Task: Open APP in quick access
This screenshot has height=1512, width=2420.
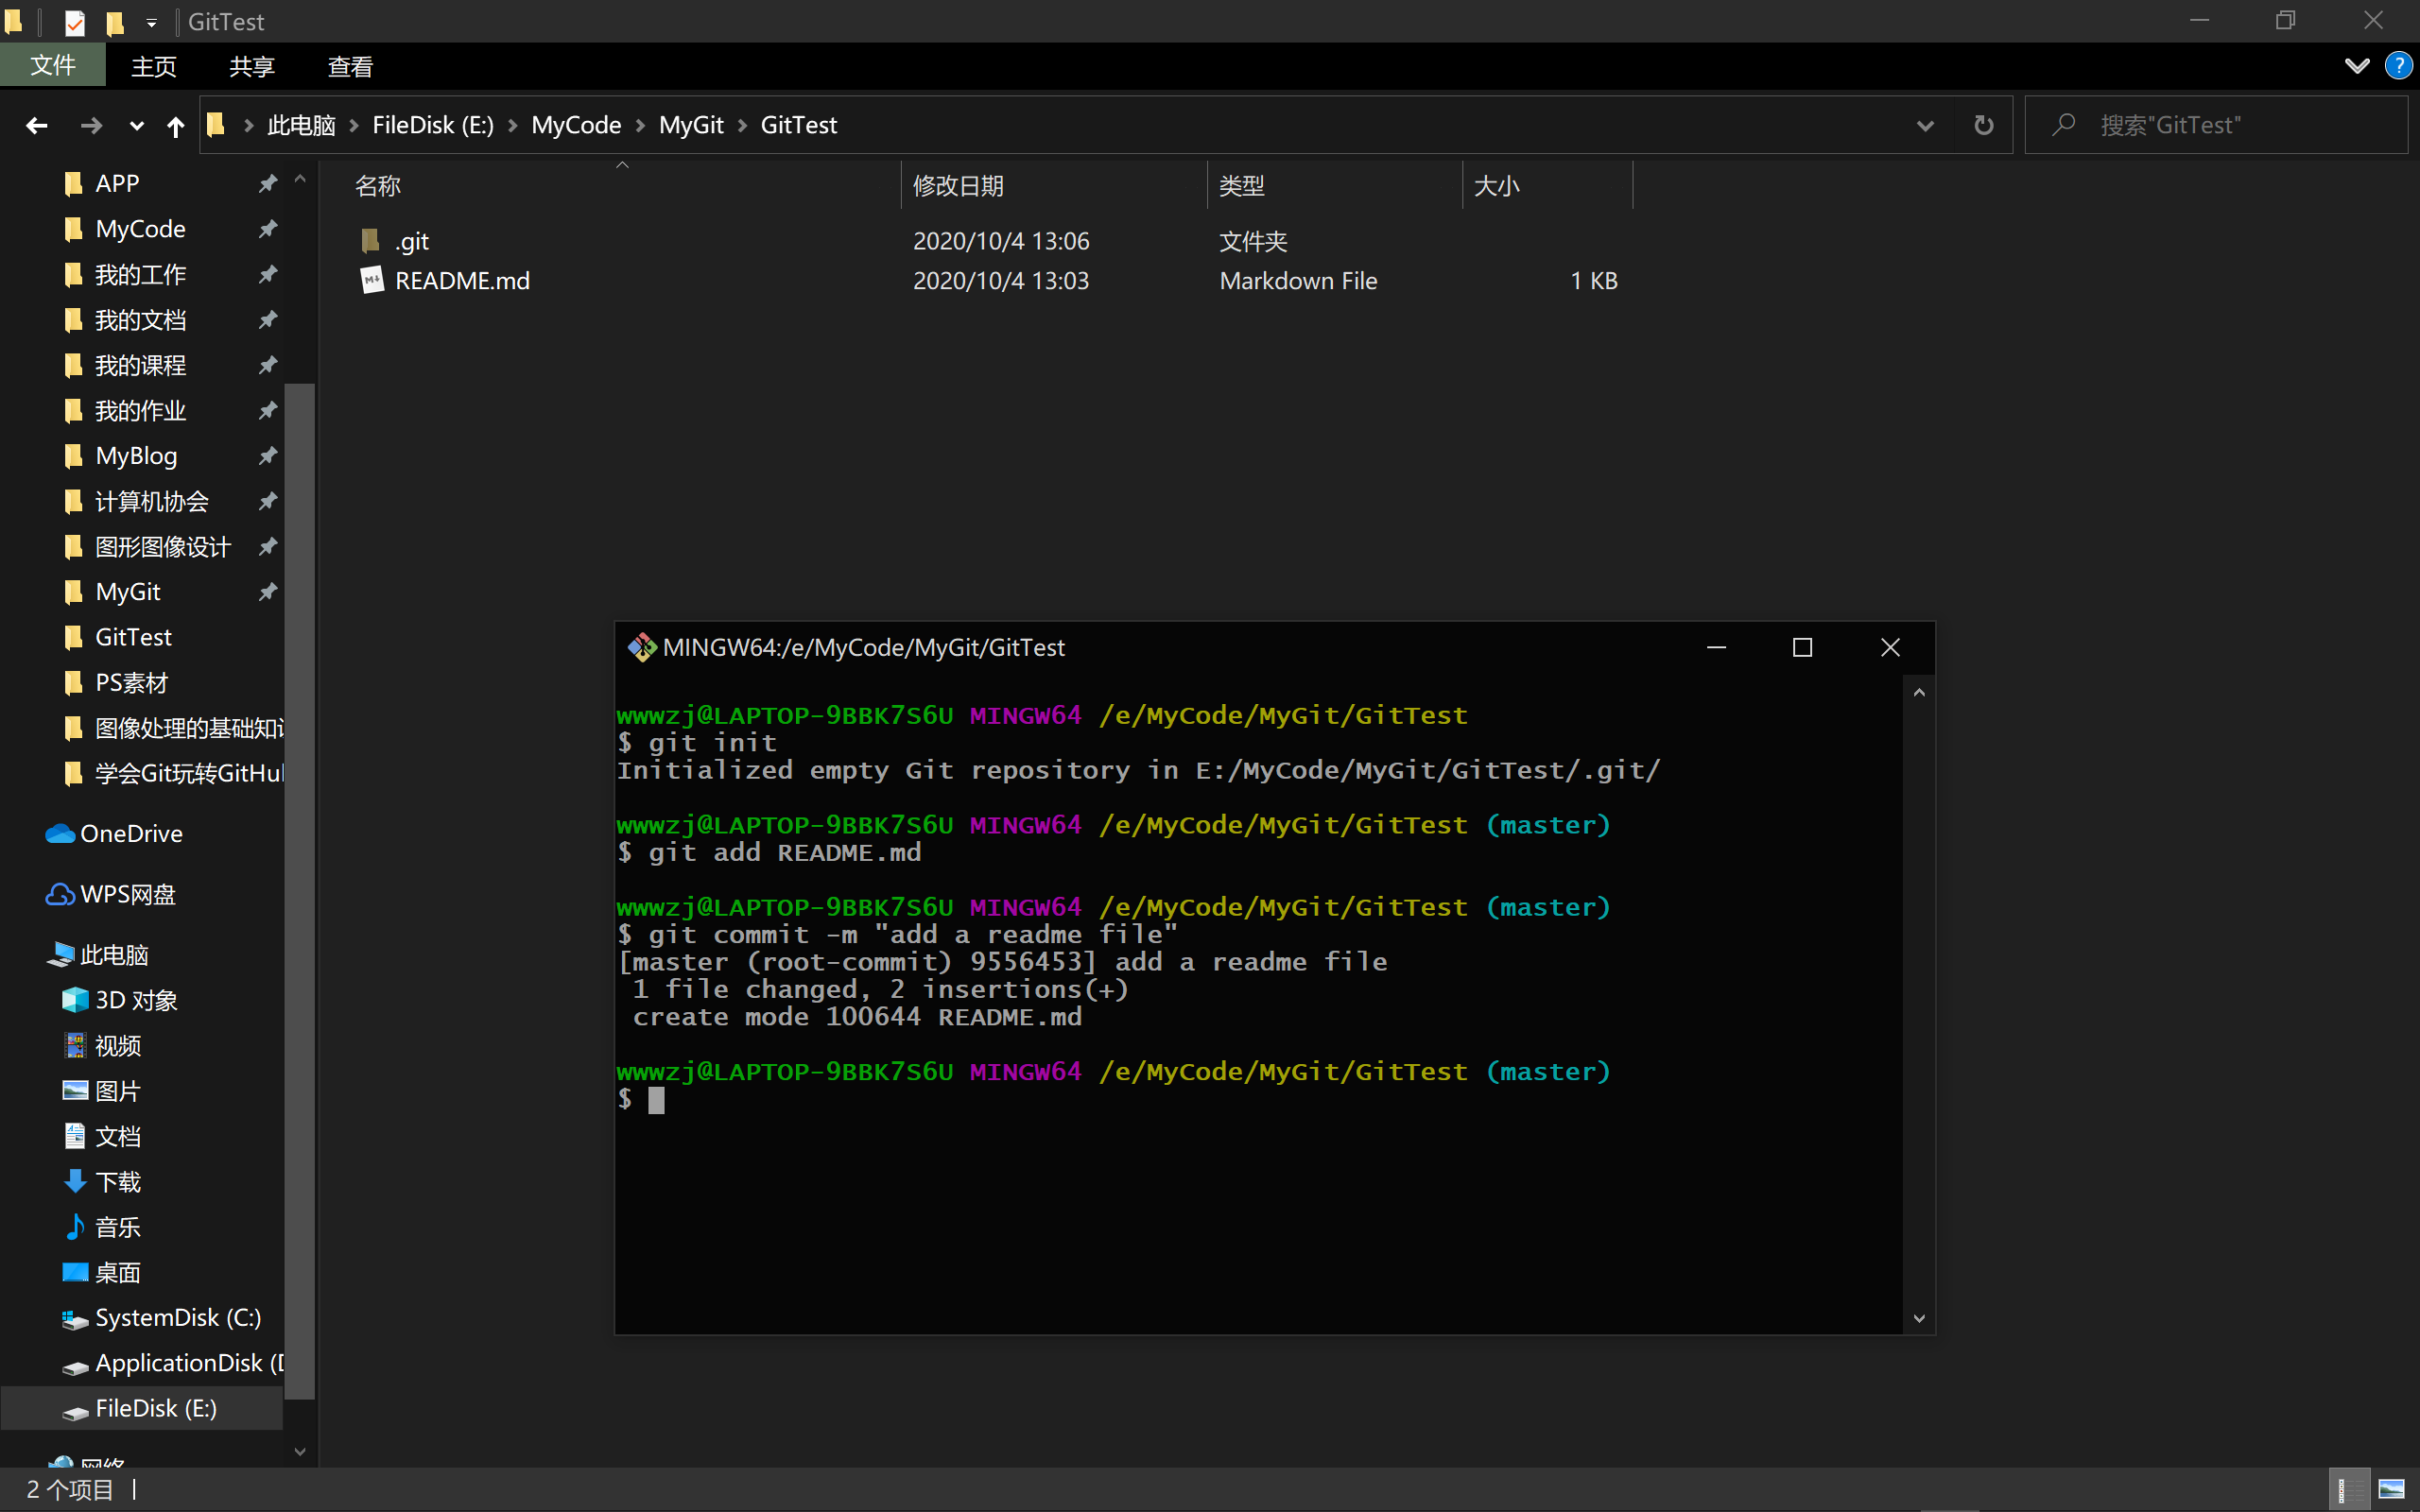Action: 117,183
